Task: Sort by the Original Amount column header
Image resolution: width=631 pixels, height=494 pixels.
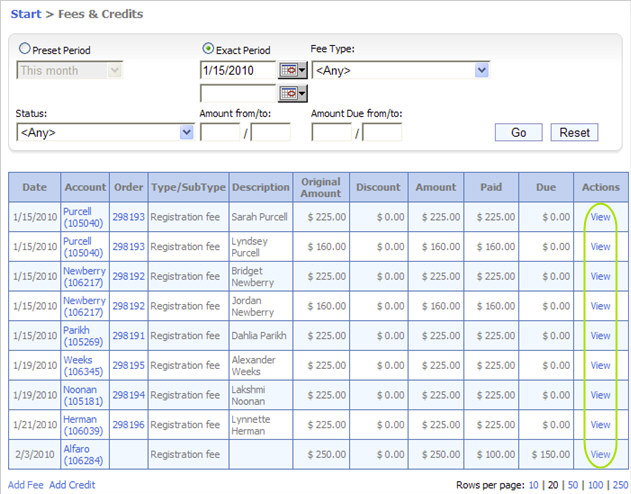Action: point(321,187)
